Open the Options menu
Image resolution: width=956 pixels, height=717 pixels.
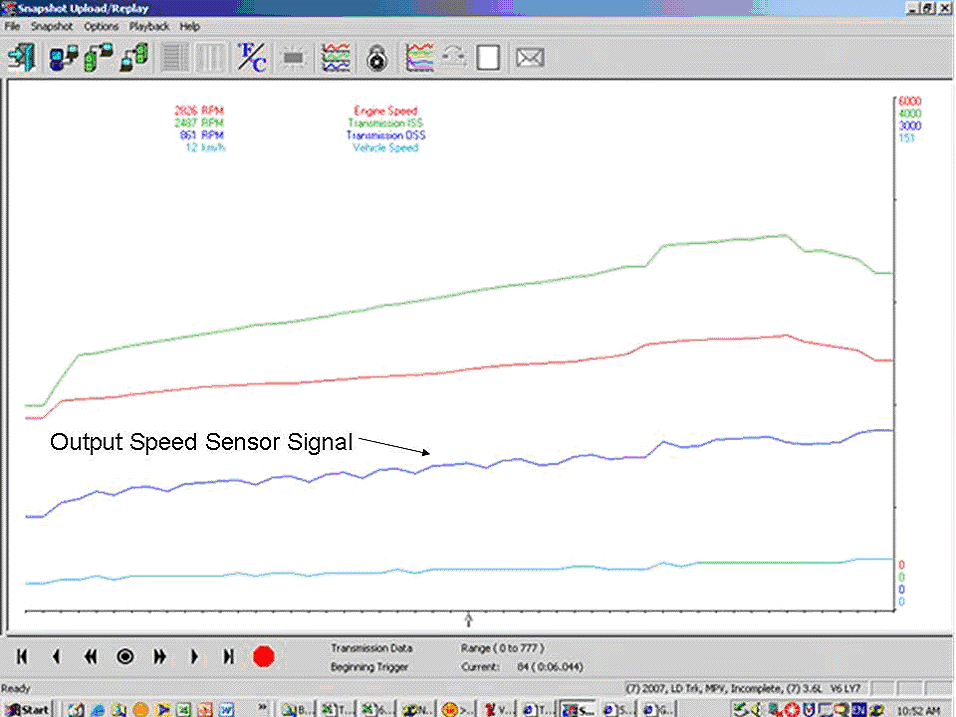click(101, 26)
